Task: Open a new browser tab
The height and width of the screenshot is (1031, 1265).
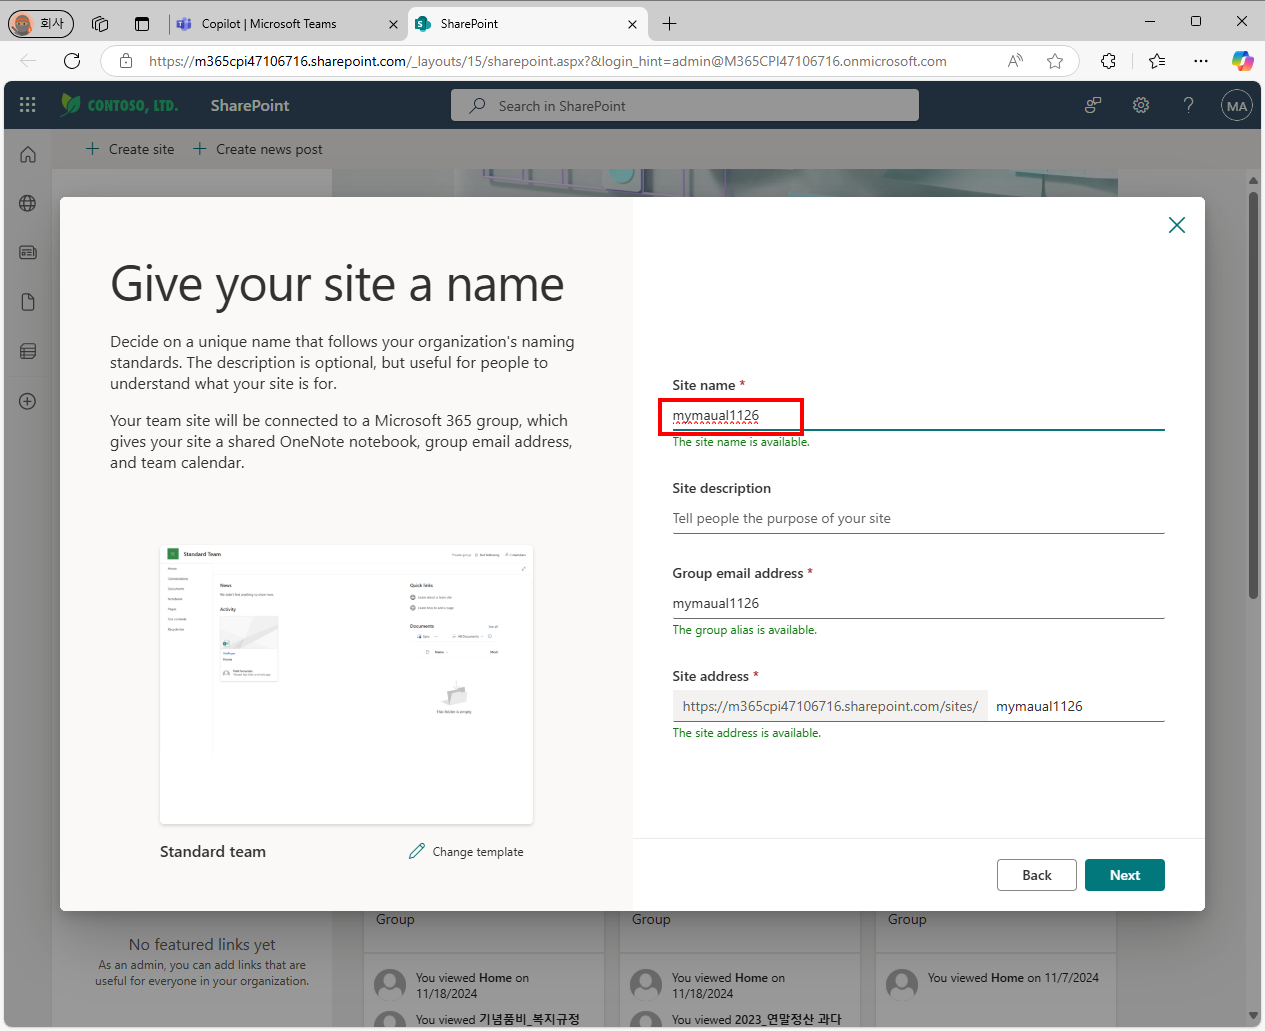Action: 669,23
